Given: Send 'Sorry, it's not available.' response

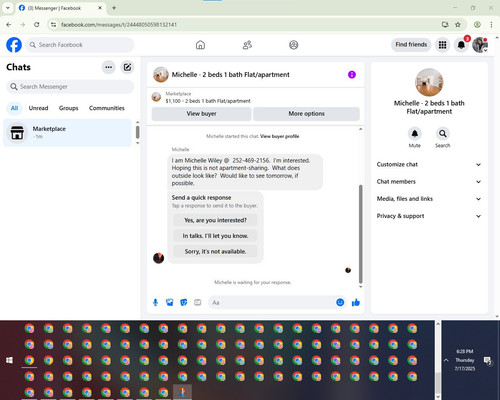Looking at the screenshot, I should [x=215, y=251].
